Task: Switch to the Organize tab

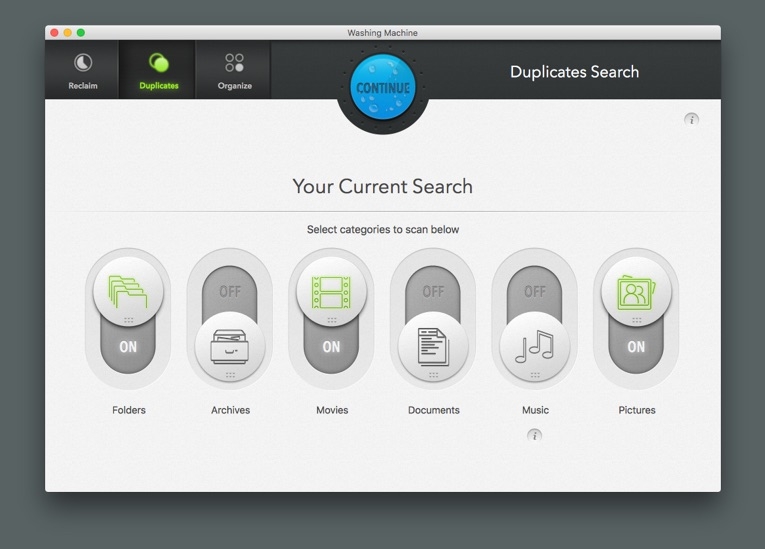Action: pos(234,70)
